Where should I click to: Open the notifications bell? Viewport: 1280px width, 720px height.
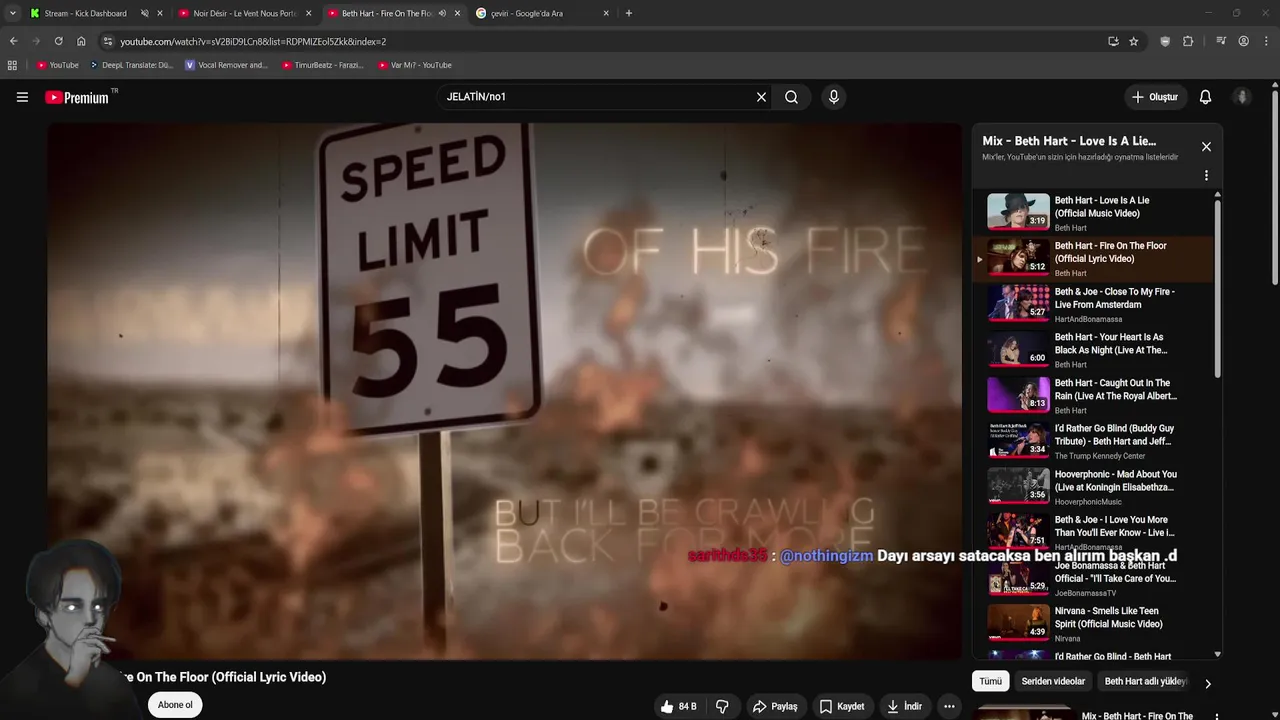point(1205,97)
